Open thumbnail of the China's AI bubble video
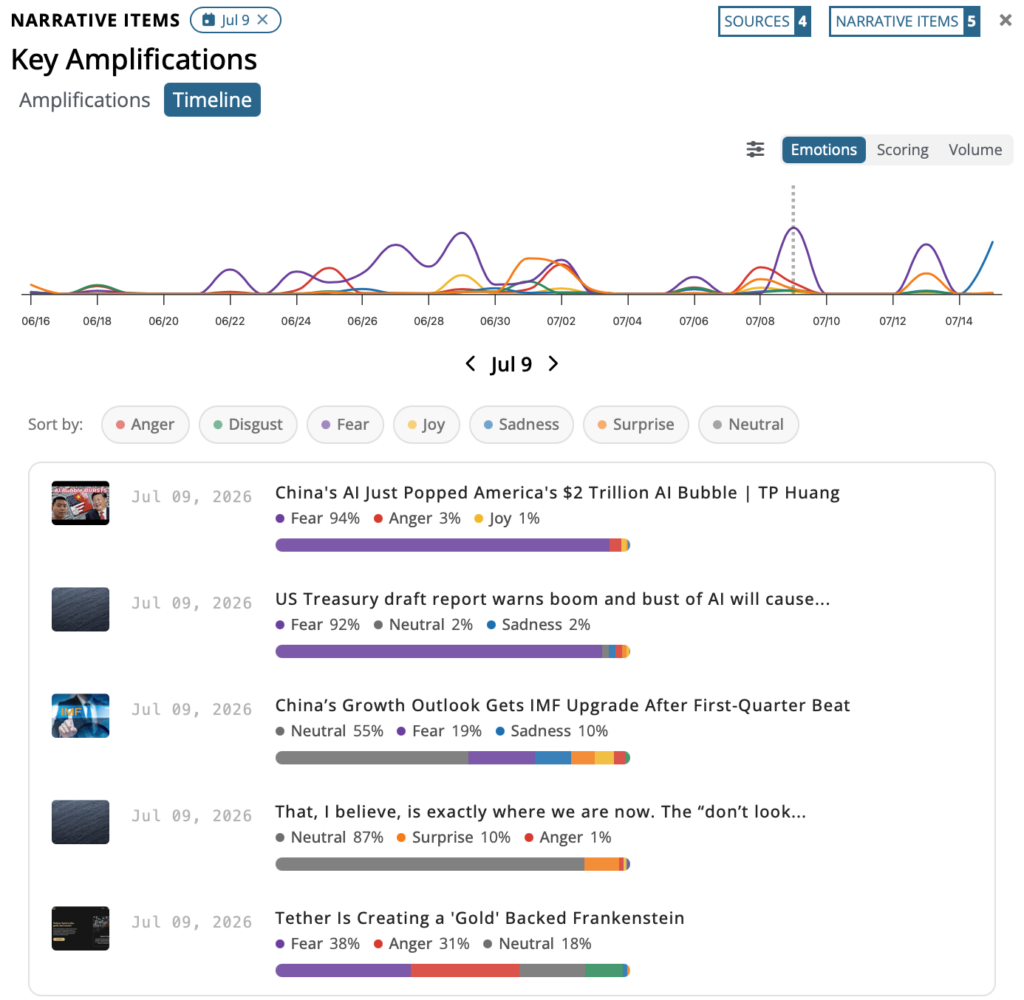Screen dimensions: 1024x1000 pos(80,503)
